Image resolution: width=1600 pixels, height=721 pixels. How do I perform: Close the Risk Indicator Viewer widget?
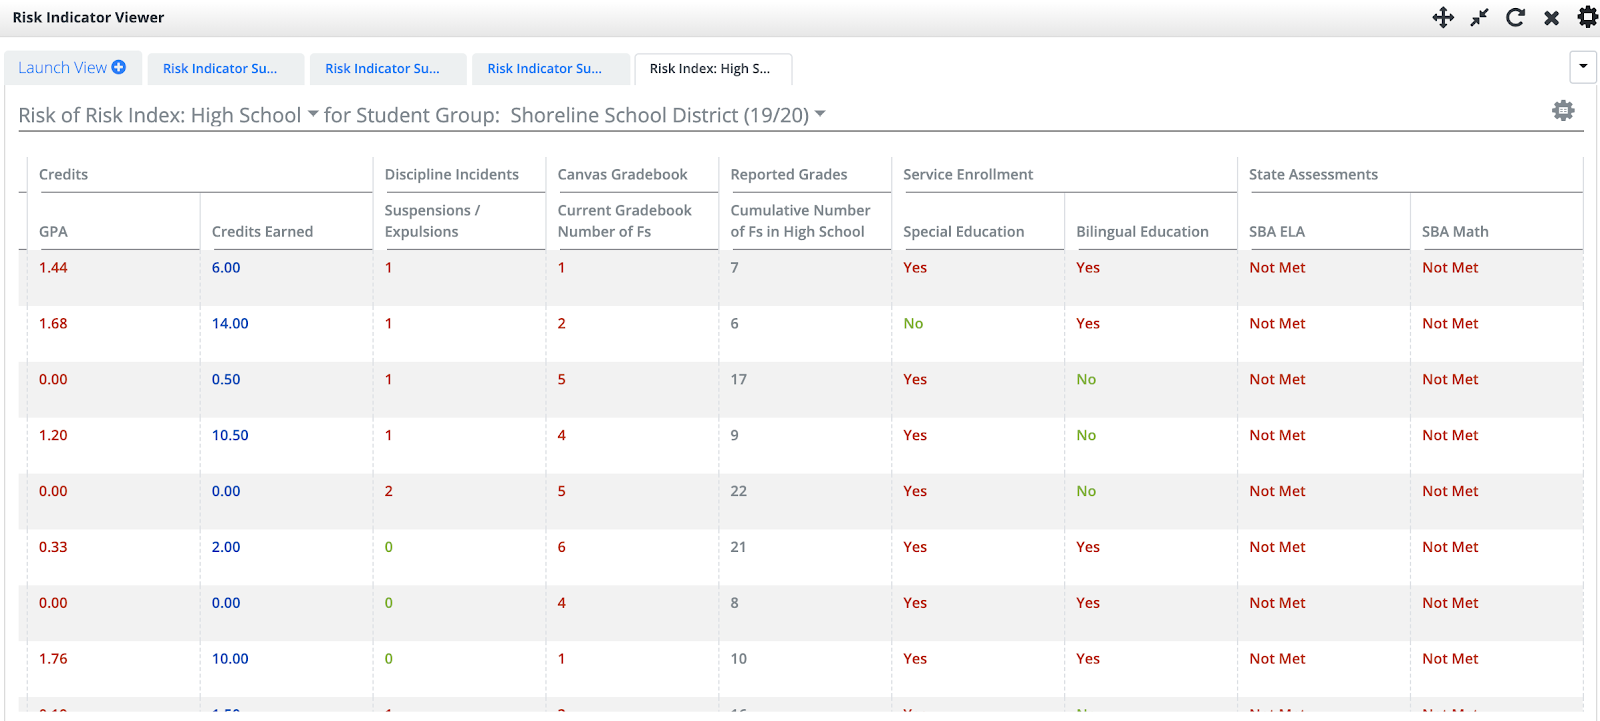pos(1551,18)
